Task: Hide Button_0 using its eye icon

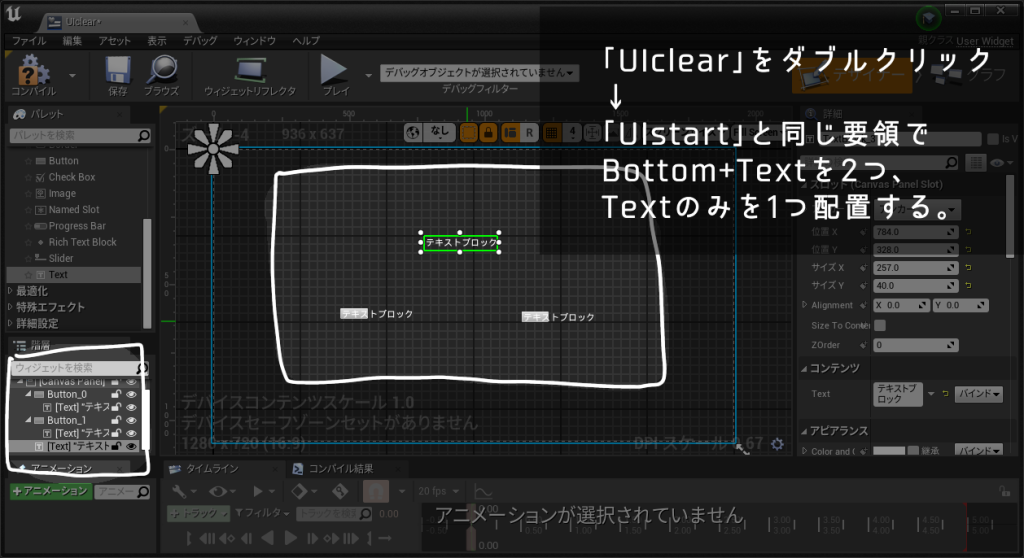Action: click(131, 394)
